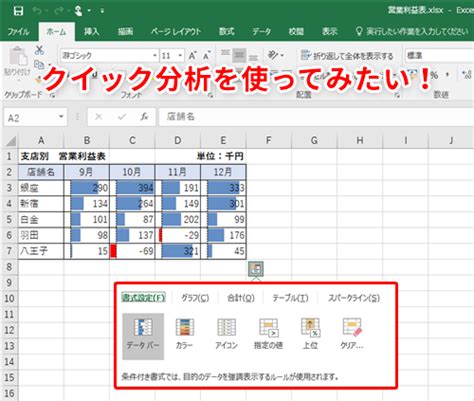Open the 挿入 ribbon tab
The height and width of the screenshot is (401, 474).
pyautogui.click(x=91, y=32)
